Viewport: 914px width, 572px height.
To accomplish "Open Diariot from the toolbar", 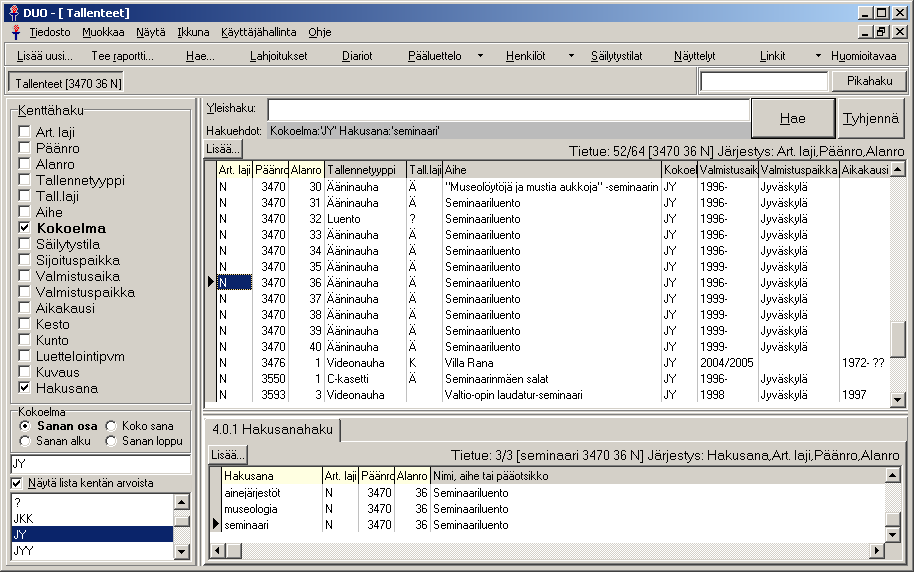I will [357, 56].
